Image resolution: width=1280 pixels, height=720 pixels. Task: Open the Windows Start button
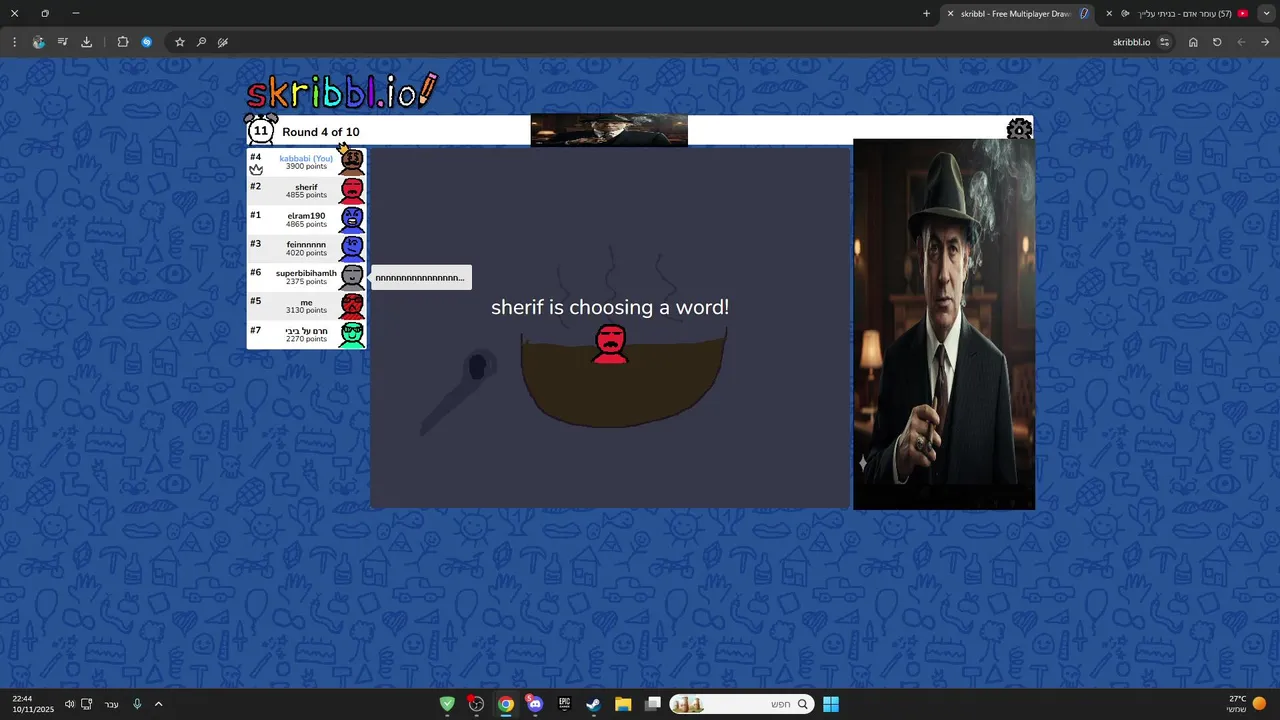[831, 704]
